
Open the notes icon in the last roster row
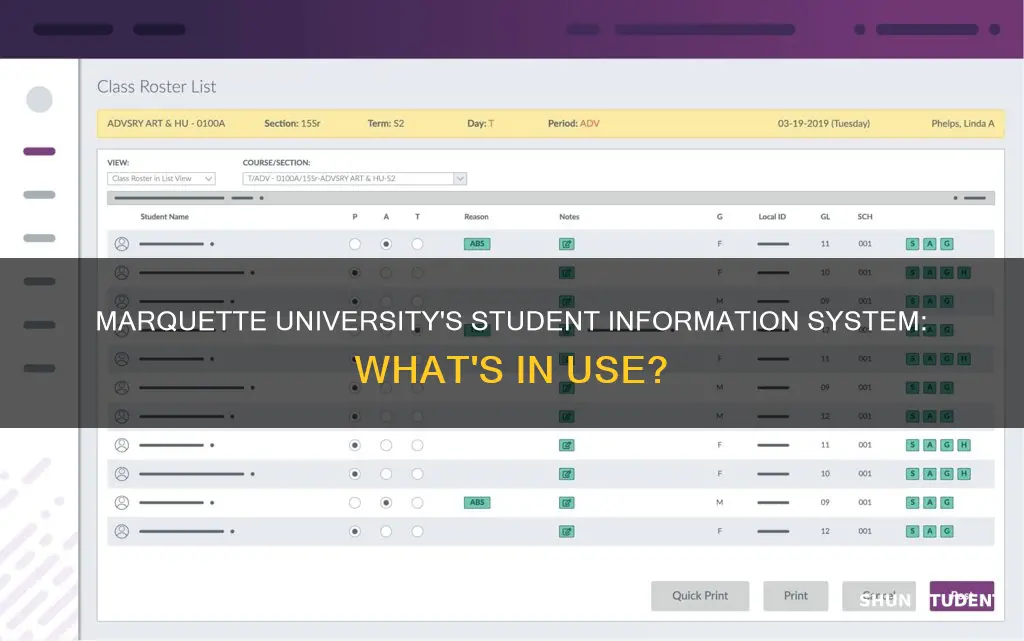pyautogui.click(x=566, y=531)
